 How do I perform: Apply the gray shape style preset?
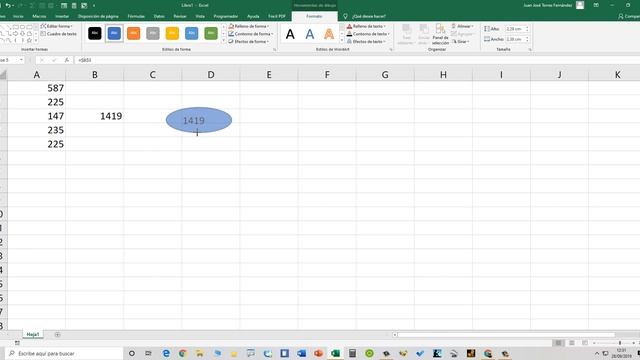pyautogui.click(x=153, y=33)
